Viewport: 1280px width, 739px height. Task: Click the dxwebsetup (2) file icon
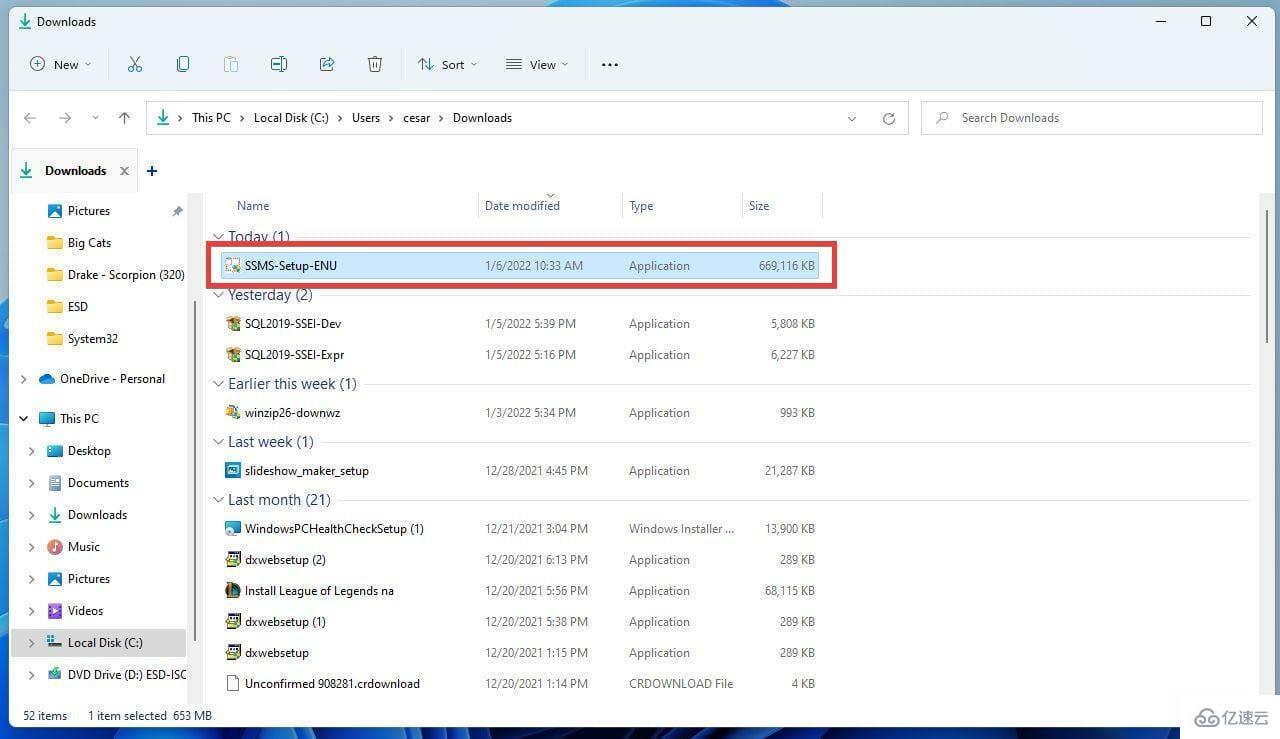(233, 560)
